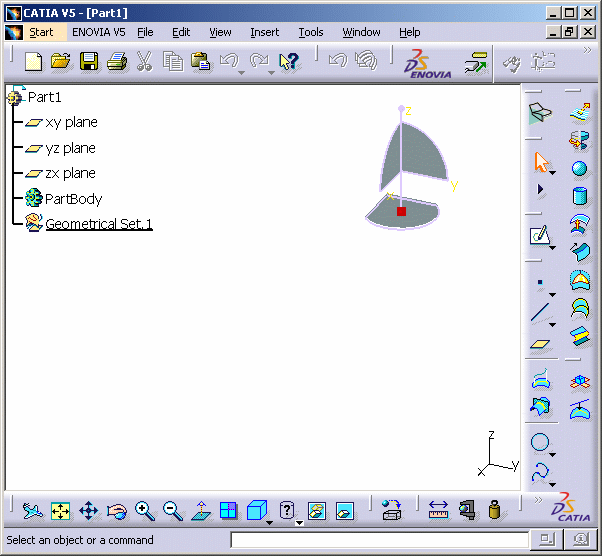Activate the Fit All In view tool
The width and height of the screenshot is (602, 556).
(x=60, y=511)
